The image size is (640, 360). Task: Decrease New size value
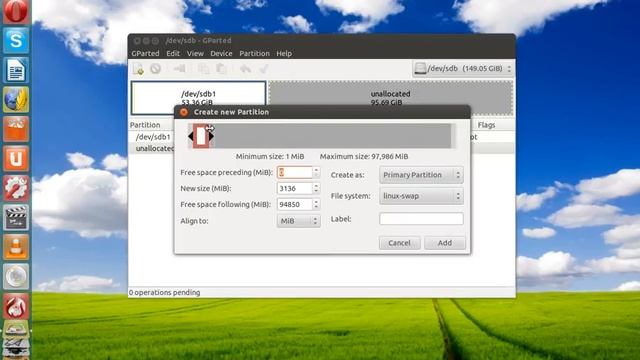pyautogui.click(x=316, y=191)
